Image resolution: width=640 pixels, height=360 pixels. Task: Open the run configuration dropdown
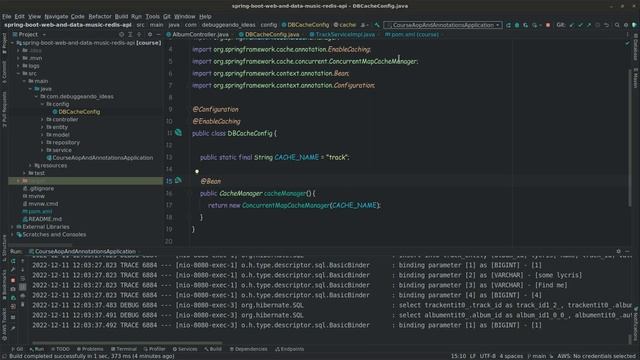443,25
